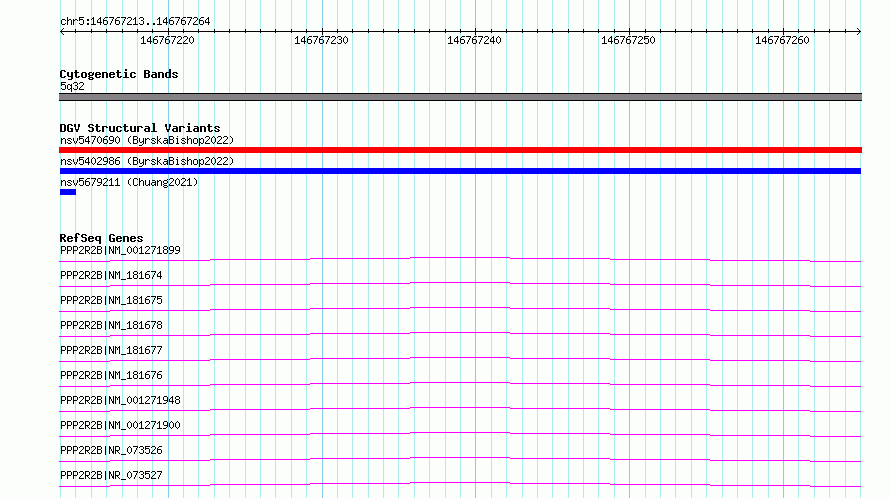Screen dimensions: 890x498
Task: Select the 5q32 band label
Action: tap(72, 86)
